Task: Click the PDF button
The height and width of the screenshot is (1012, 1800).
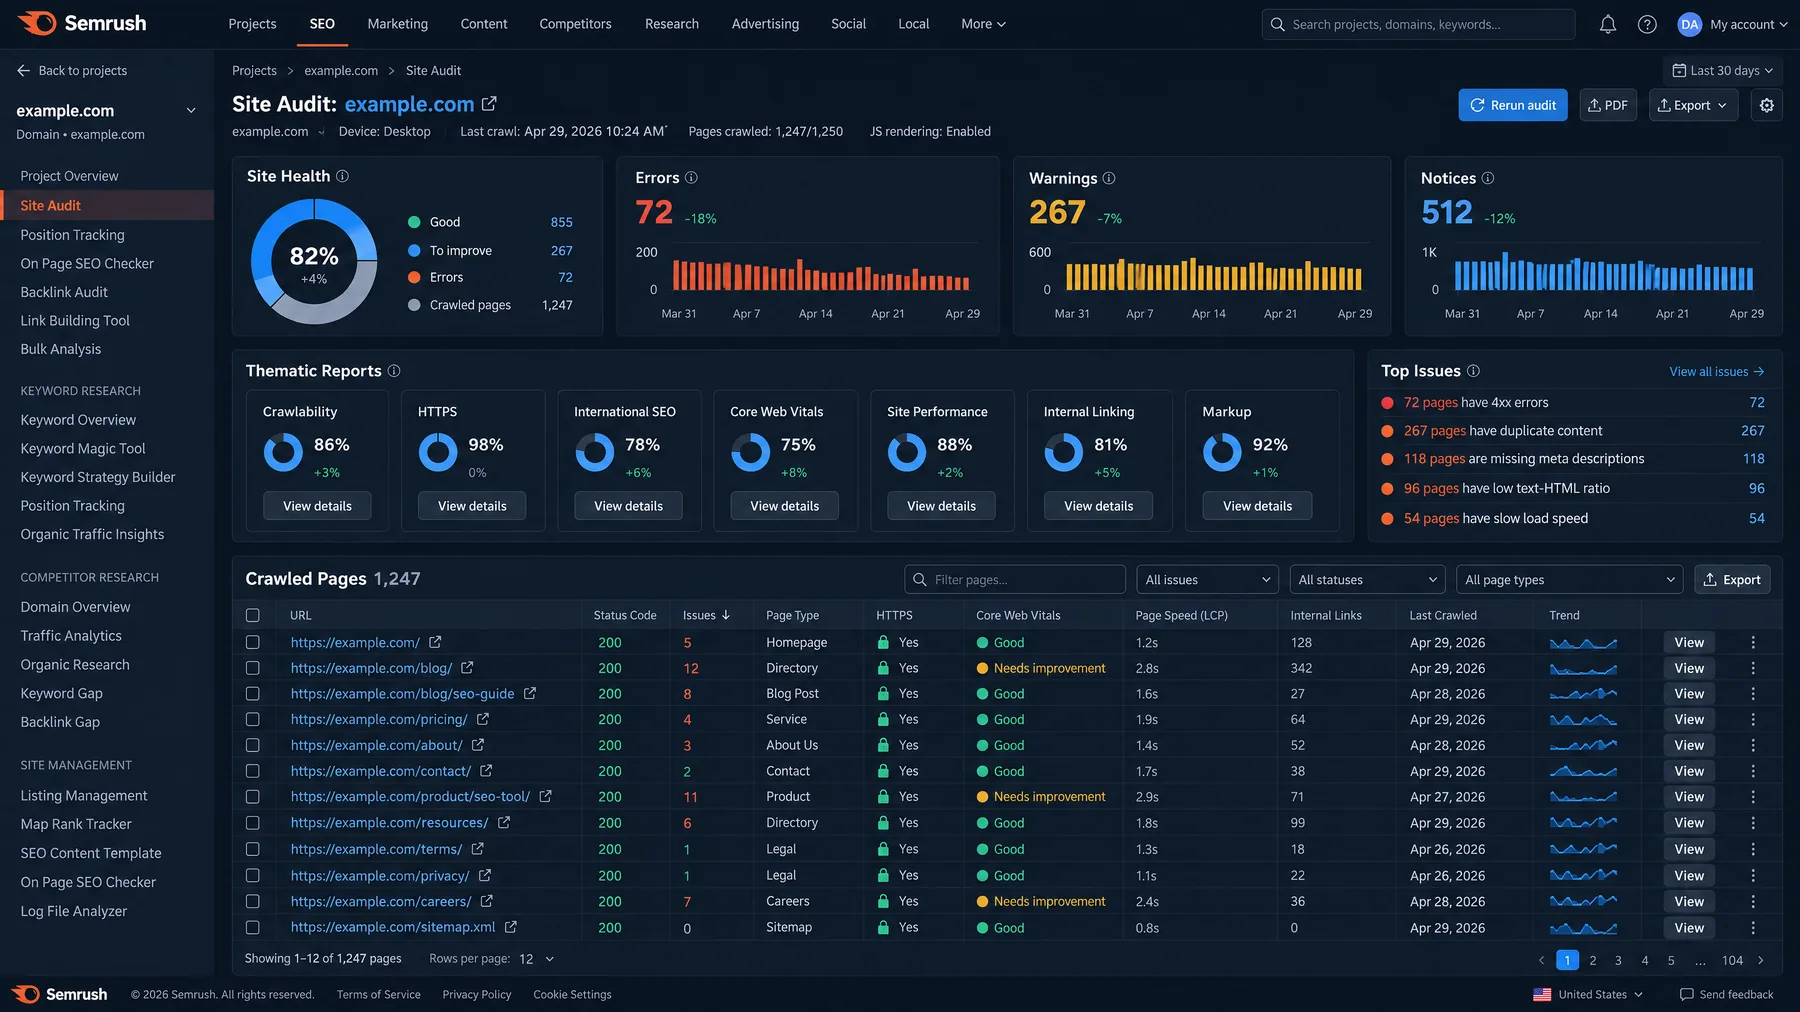Action: 1608,105
